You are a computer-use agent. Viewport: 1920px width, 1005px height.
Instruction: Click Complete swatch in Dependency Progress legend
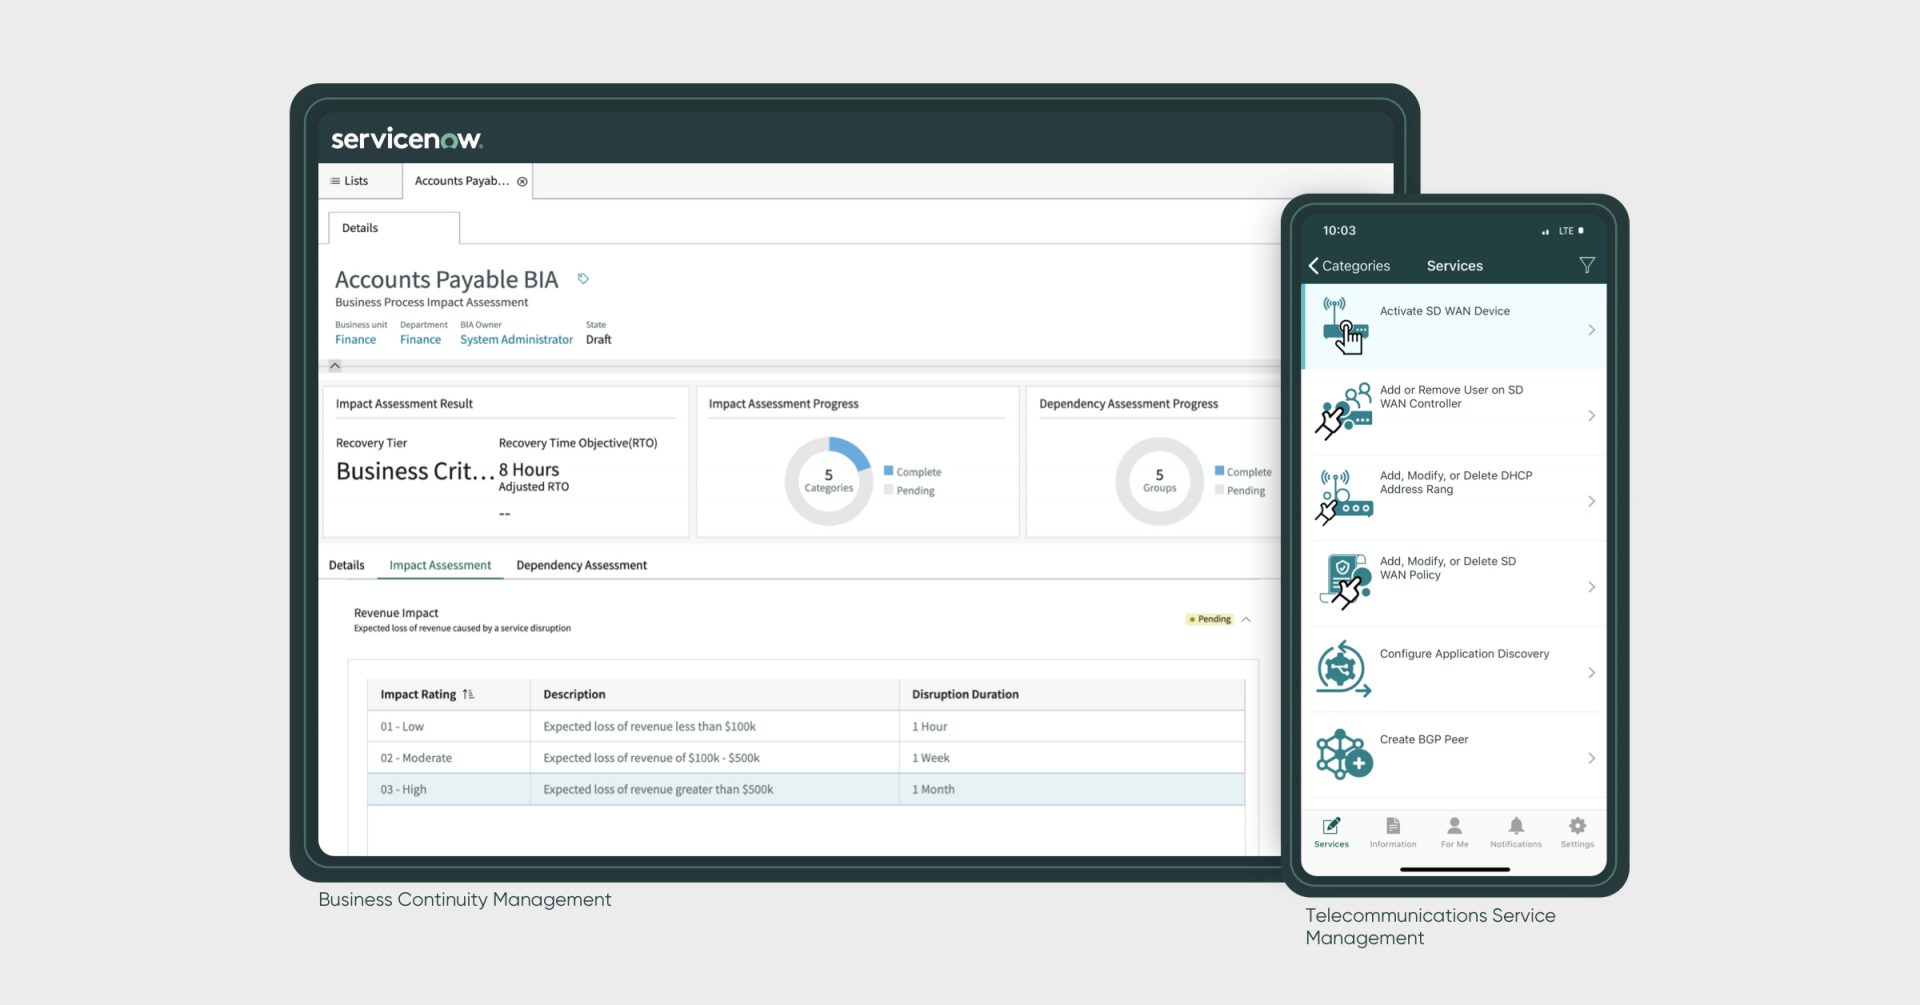tap(1219, 471)
